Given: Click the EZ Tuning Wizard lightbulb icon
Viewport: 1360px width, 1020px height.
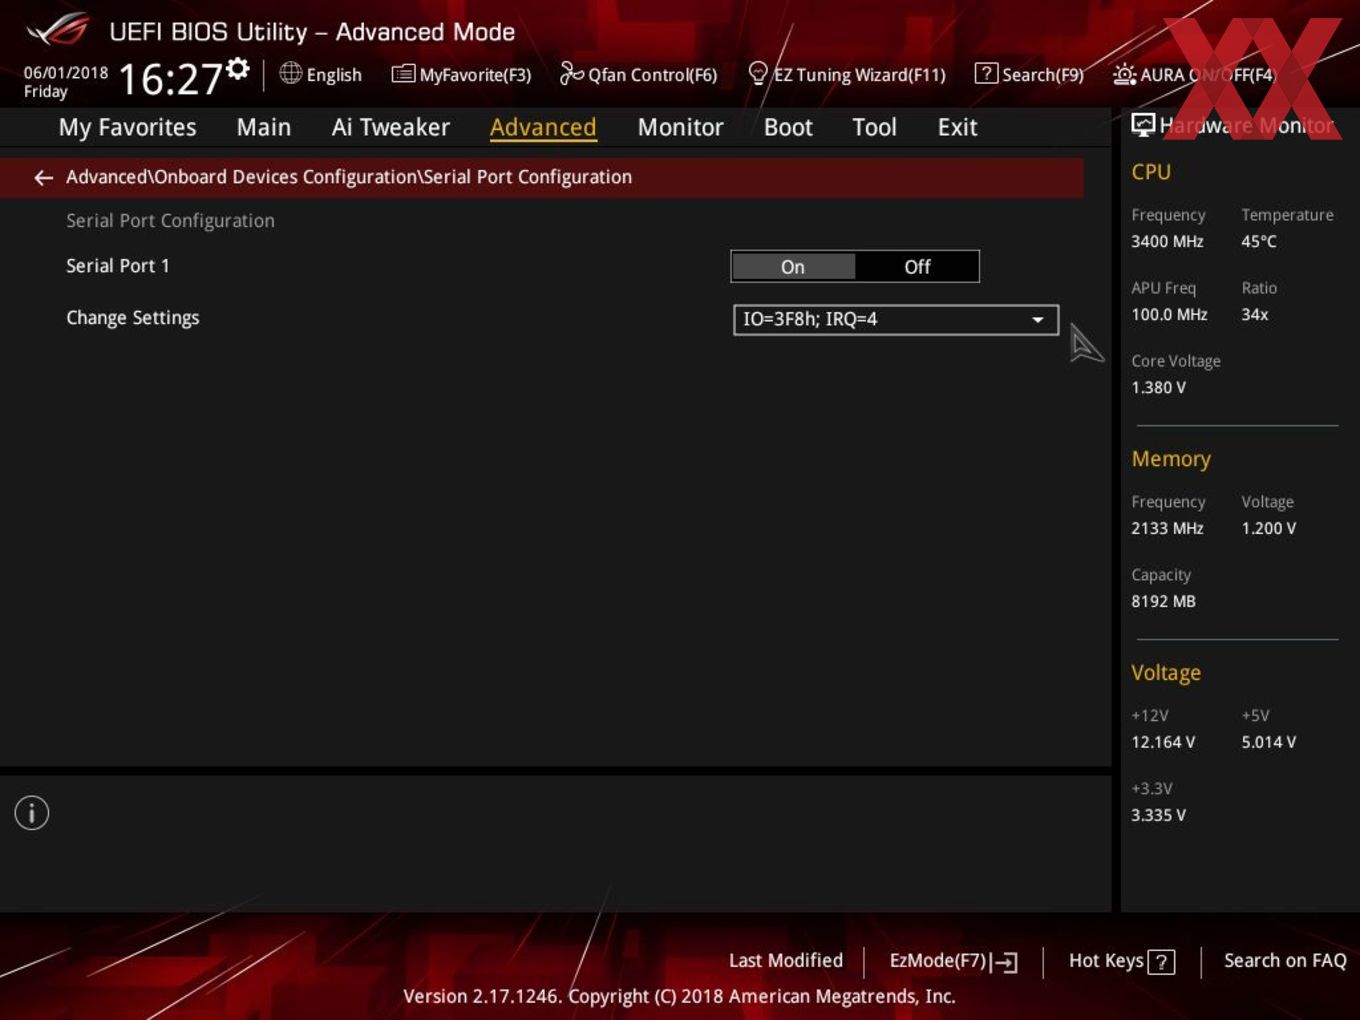Looking at the screenshot, I should tap(758, 73).
